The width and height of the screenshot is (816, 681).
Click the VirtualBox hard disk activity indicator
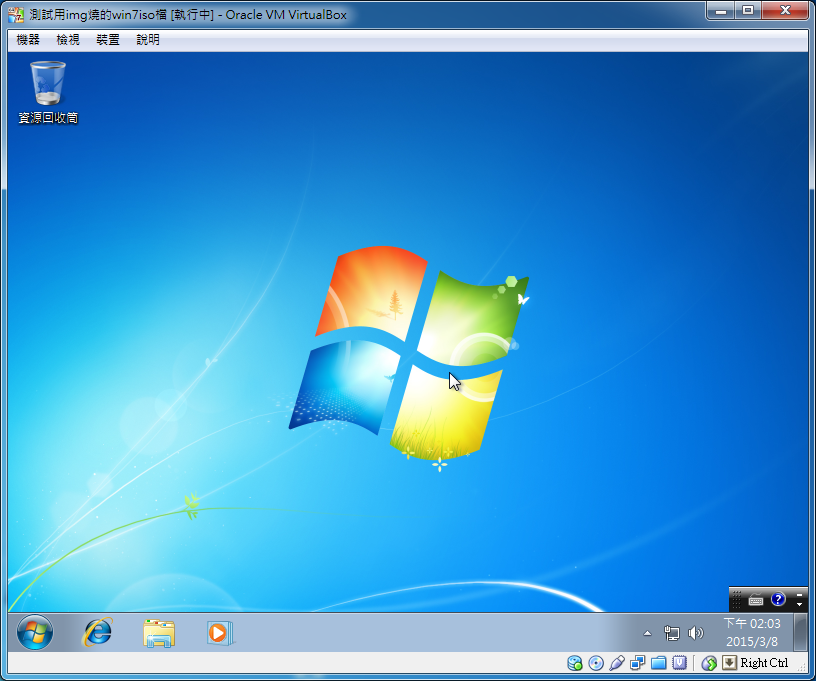click(575, 663)
